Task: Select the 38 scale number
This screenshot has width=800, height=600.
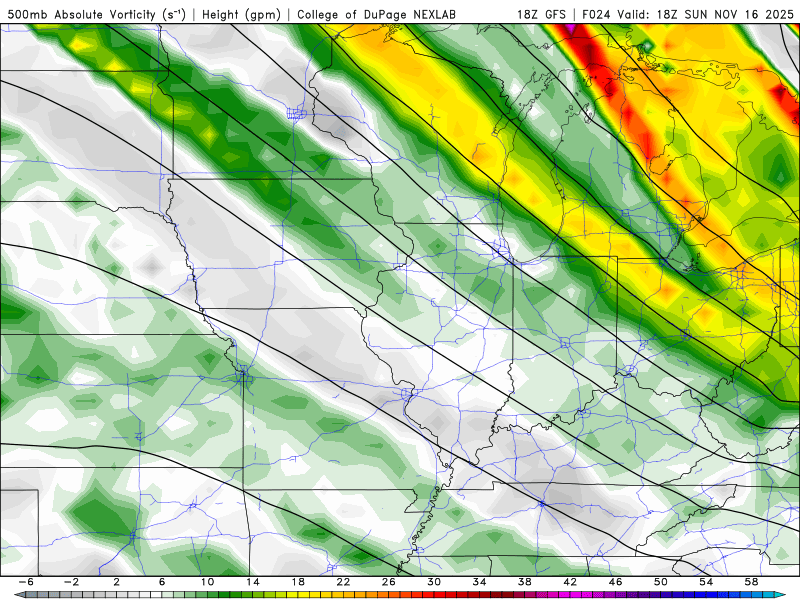Action: pyautogui.click(x=524, y=582)
